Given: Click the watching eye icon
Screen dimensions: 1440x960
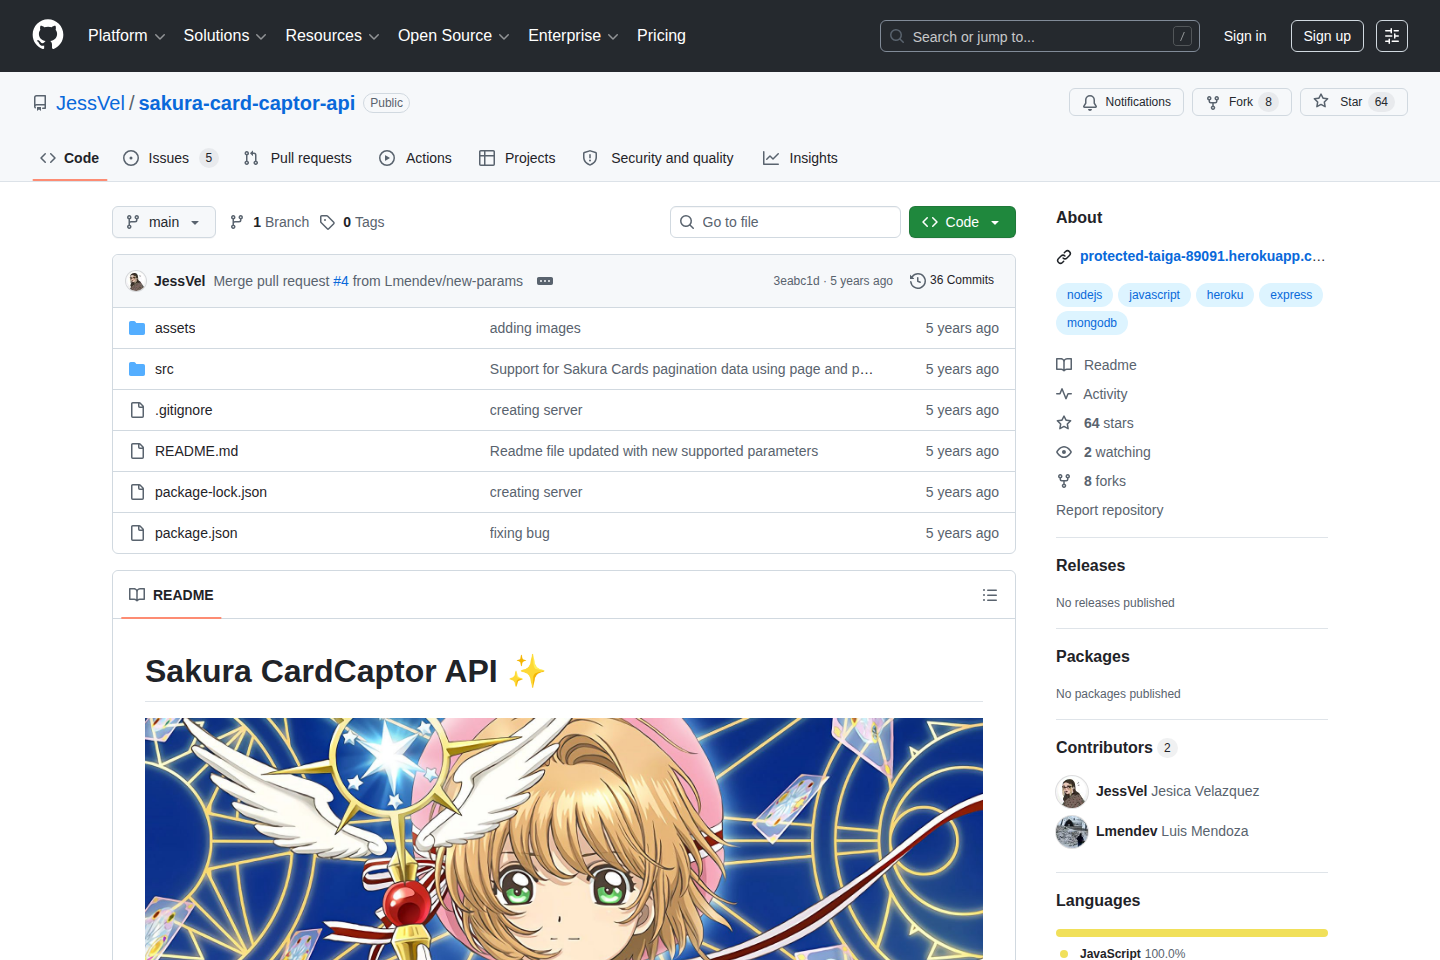Looking at the screenshot, I should (1064, 452).
